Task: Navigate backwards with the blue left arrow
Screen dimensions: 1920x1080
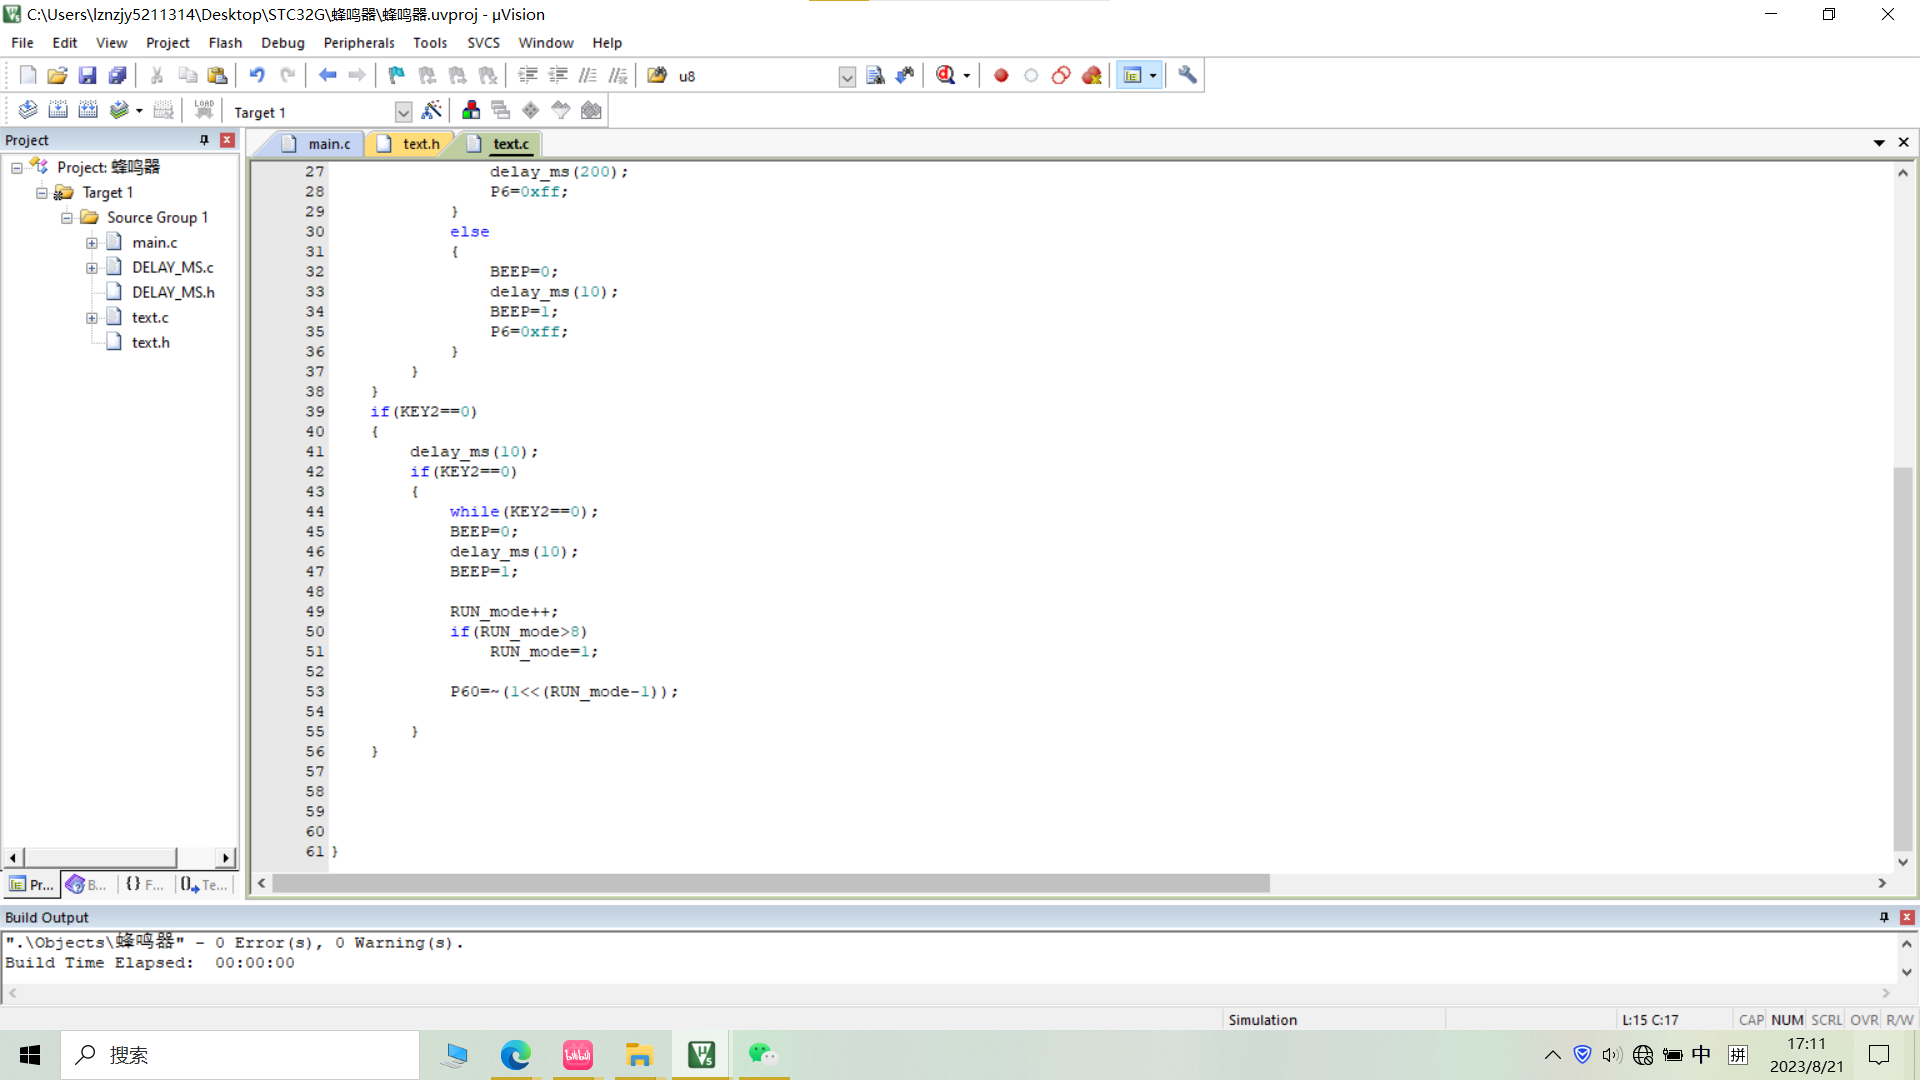Action: pos(327,75)
